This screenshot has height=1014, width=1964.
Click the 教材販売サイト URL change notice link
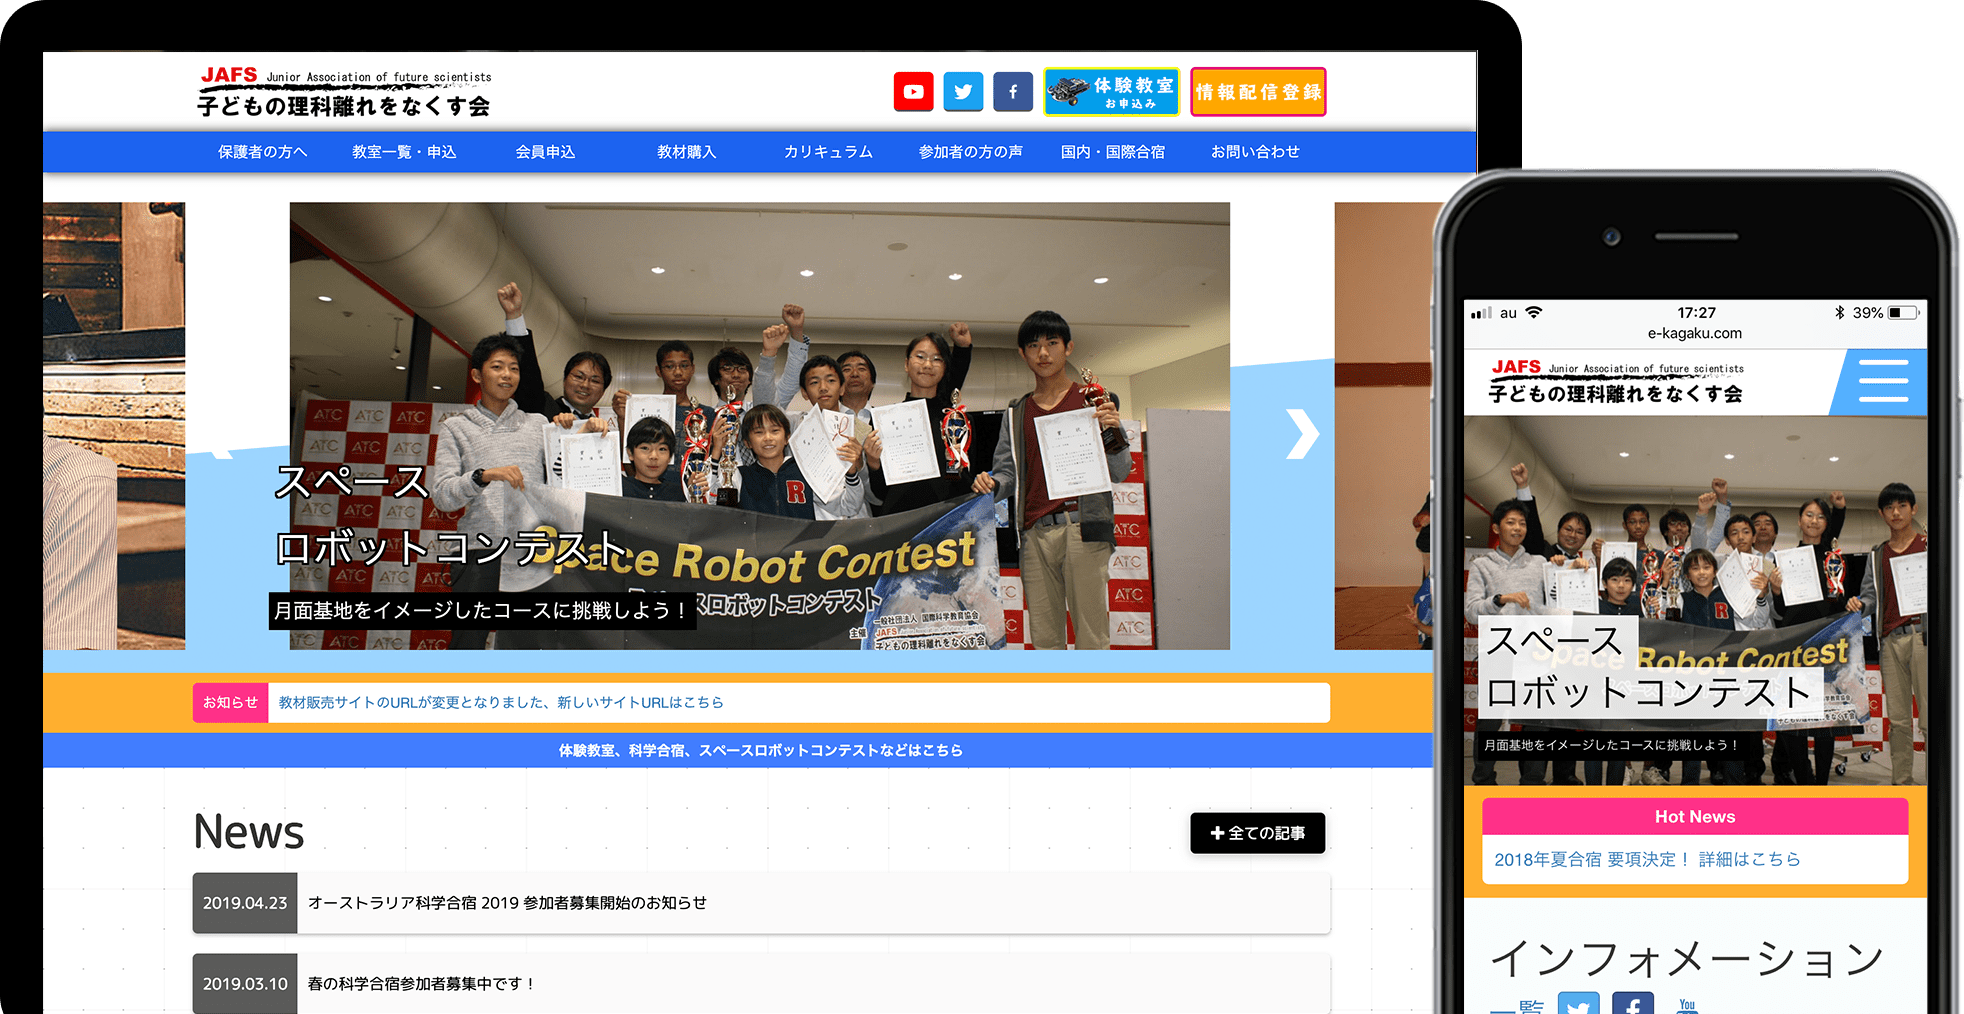500,703
